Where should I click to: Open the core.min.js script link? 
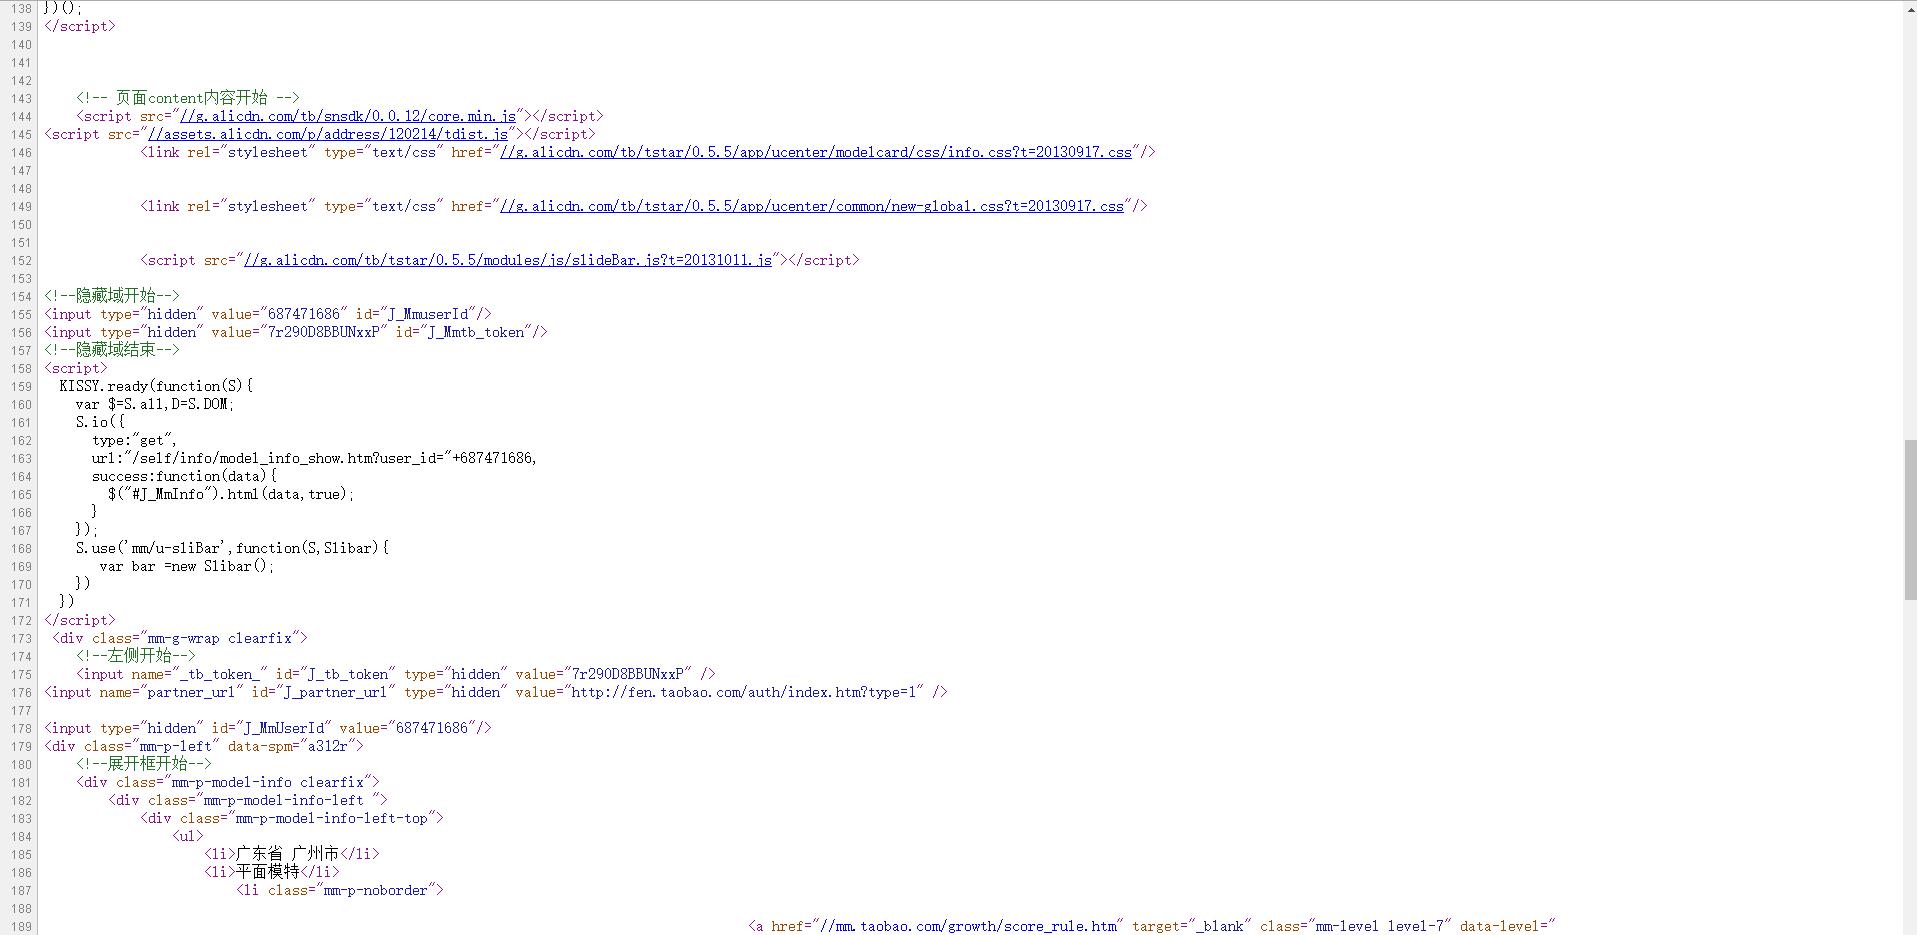[348, 116]
